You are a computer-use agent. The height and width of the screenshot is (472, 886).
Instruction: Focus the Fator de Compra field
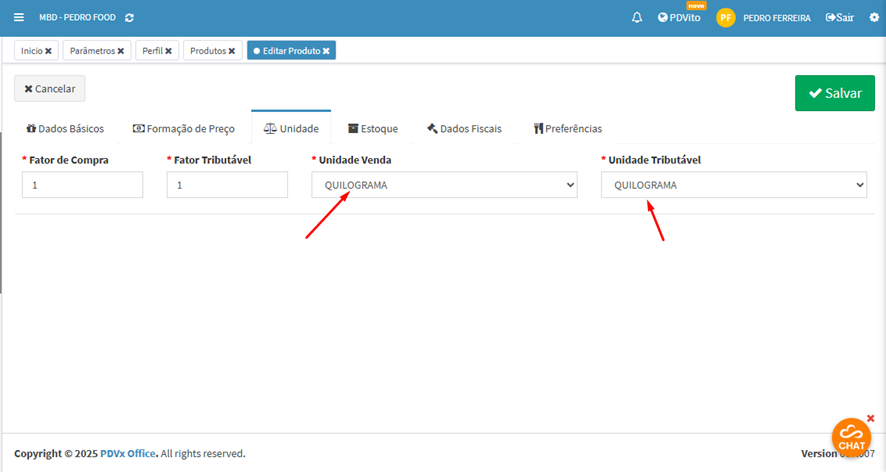(x=82, y=185)
